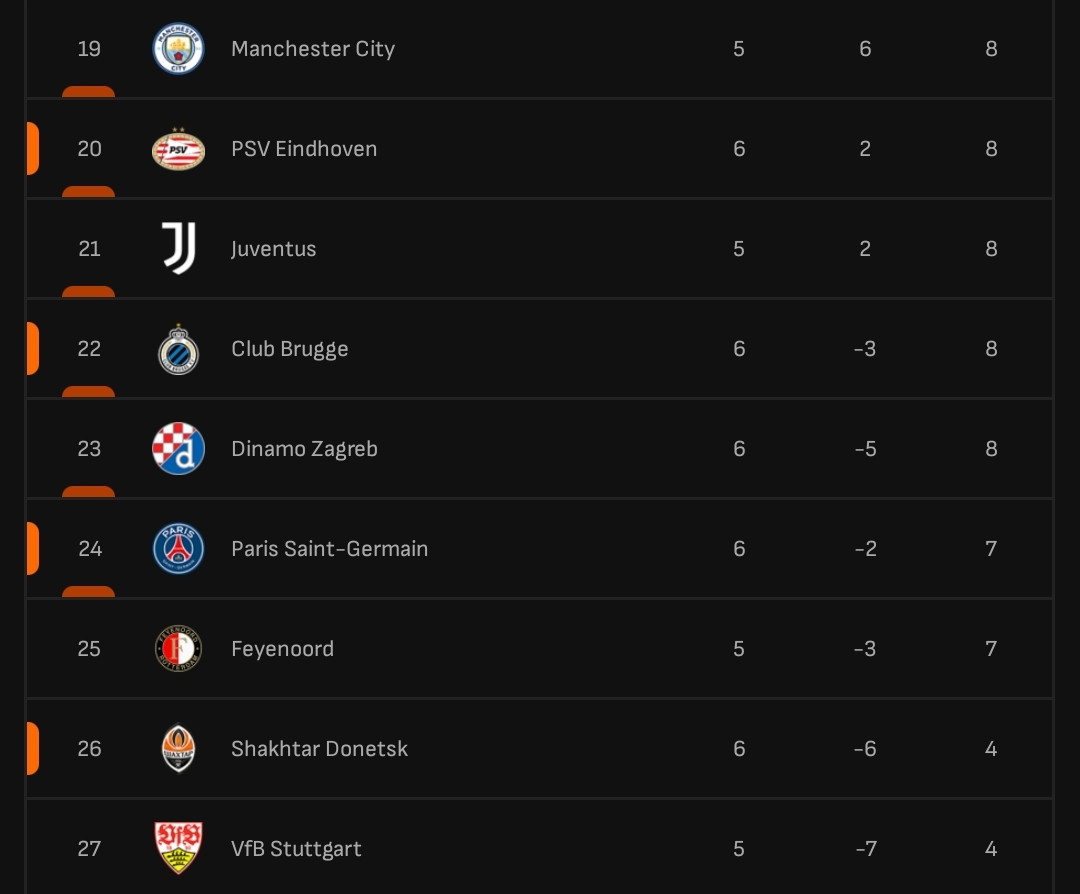The height and width of the screenshot is (894, 1080).
Task: Open the Manchester City team link
Action: click(313, 49)
